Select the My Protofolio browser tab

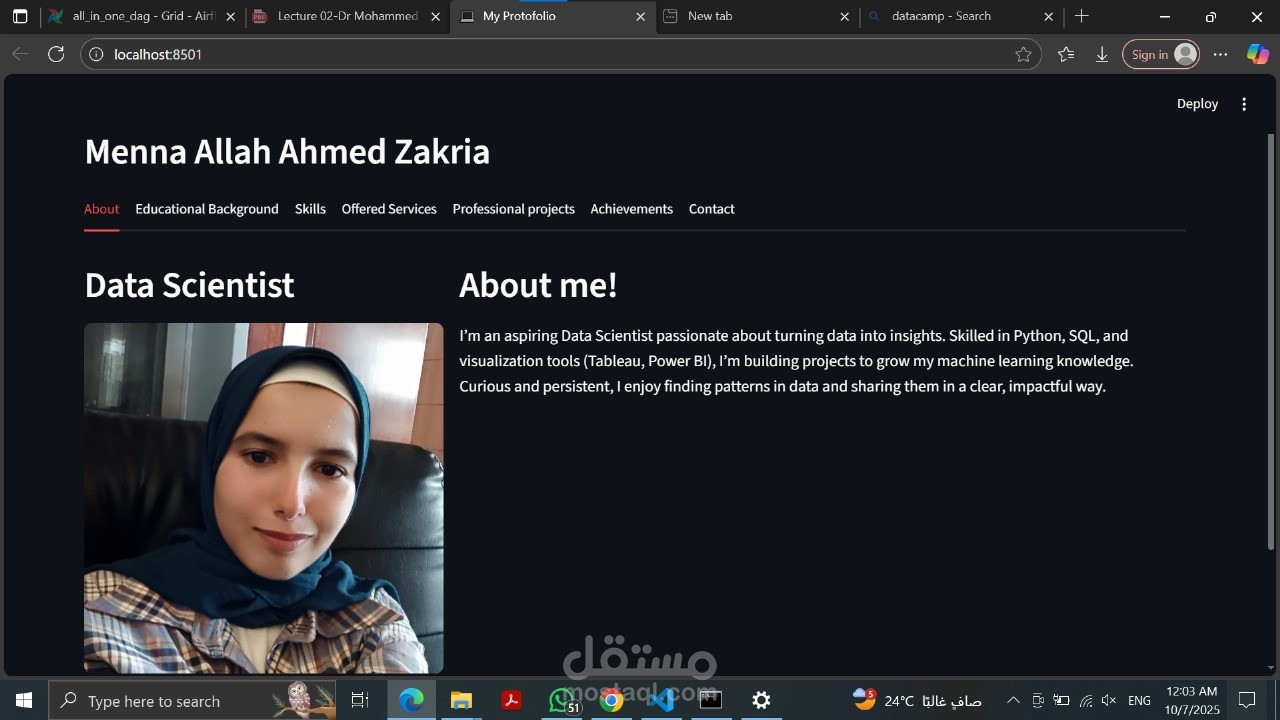553,17
